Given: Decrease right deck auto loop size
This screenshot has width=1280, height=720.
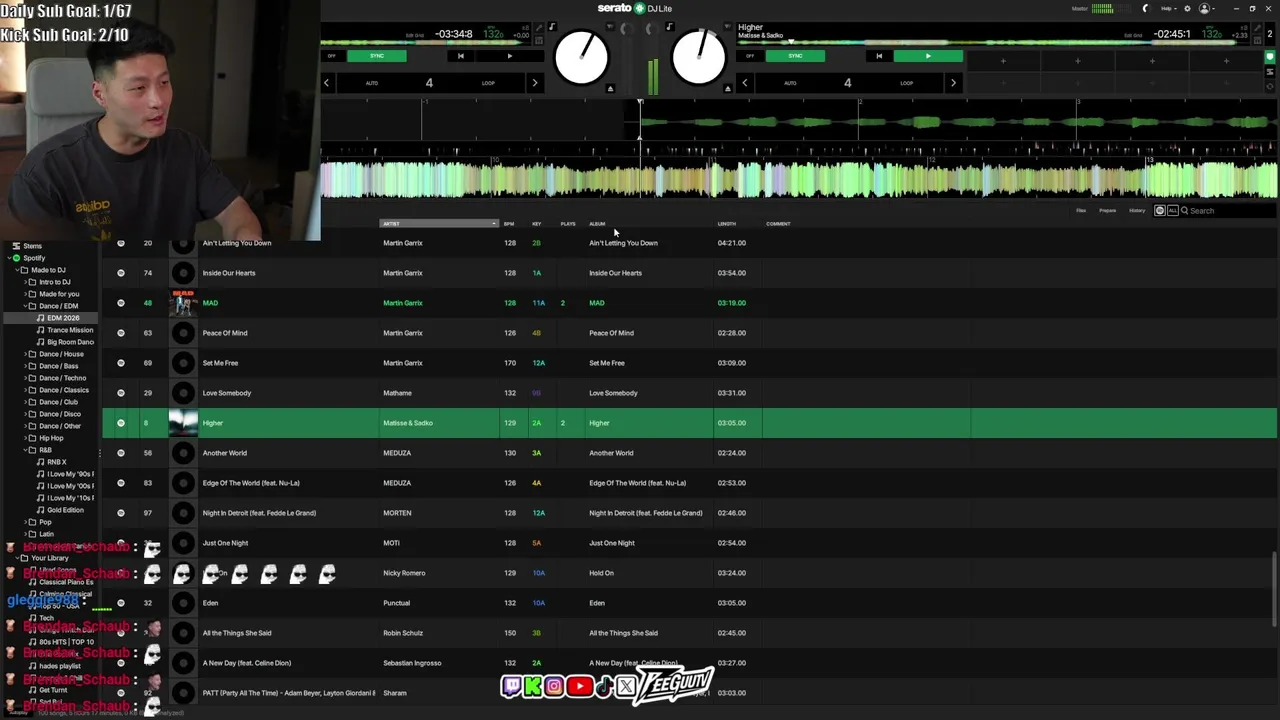Looking at the screenshot, I should [x=745, y=83].
